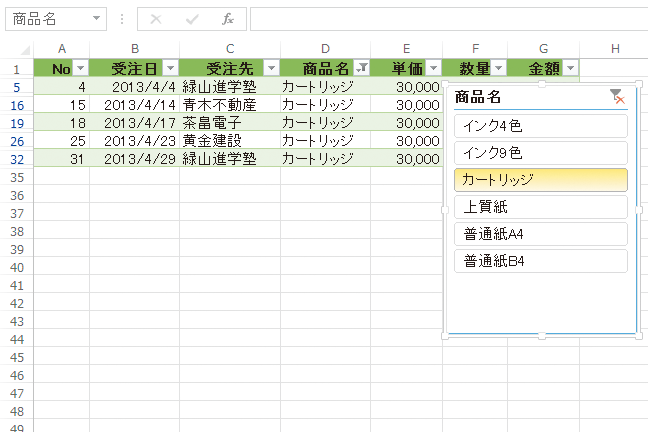The width and height of the screenshot is (648, 432).
Task: Click cell containing 黄金建設
Action: pyautogui.click(x=230, y=141)
